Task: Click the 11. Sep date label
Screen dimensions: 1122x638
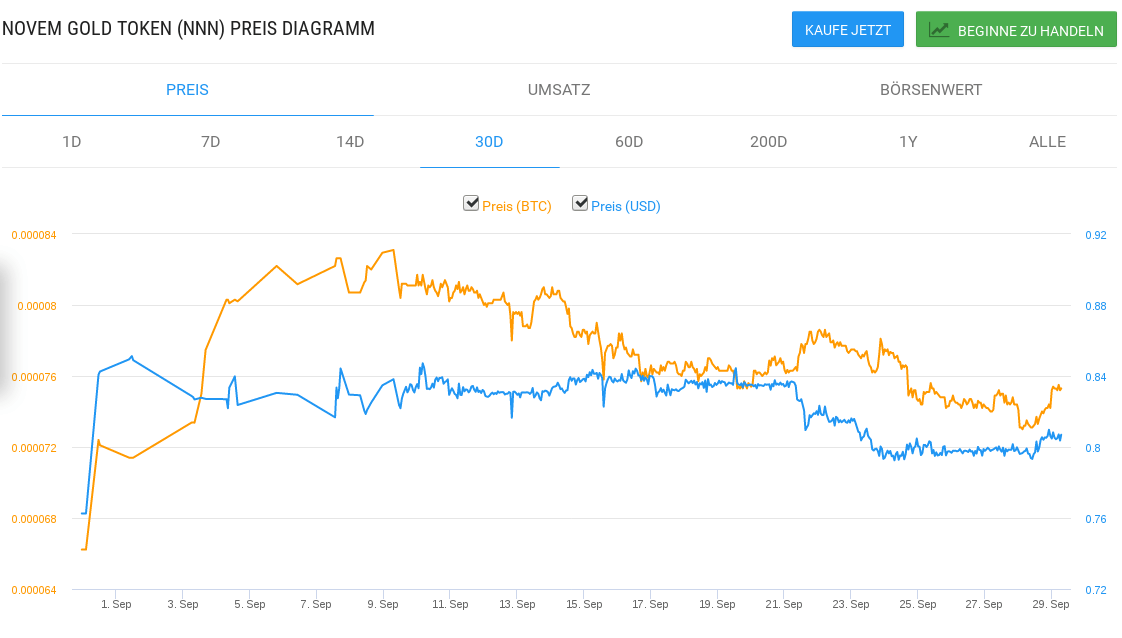Action: [450, 604]
